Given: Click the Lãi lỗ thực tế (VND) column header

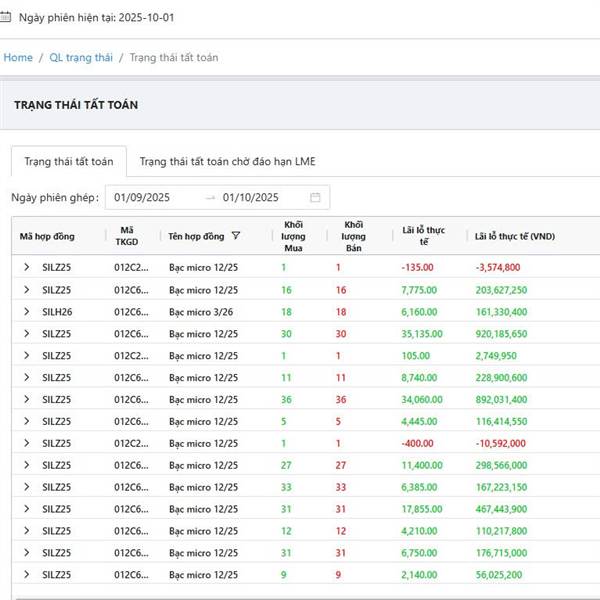Looking at the screenshot, I should 515,237.
